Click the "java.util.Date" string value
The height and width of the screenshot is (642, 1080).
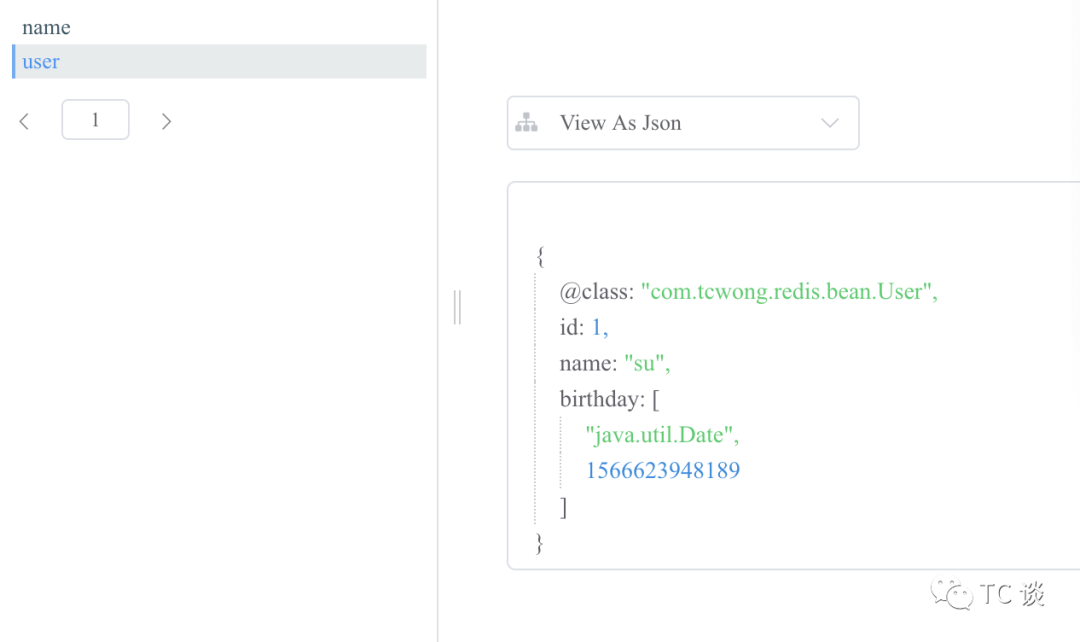662,435
